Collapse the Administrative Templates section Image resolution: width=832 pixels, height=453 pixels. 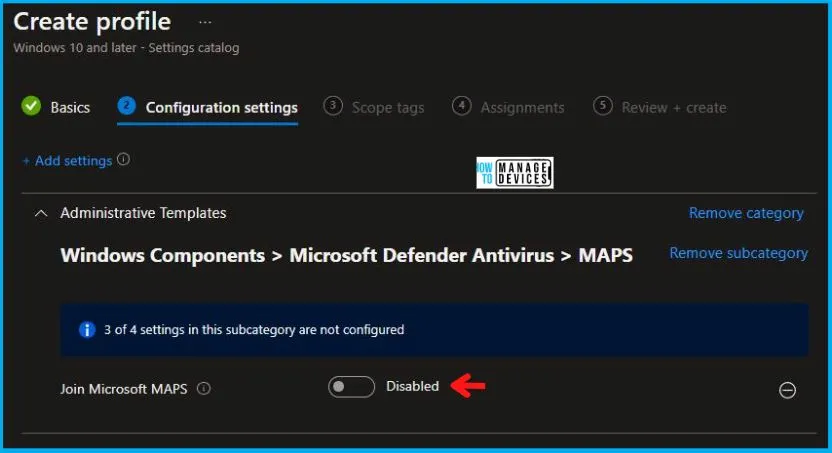click(x=41, y=213)
